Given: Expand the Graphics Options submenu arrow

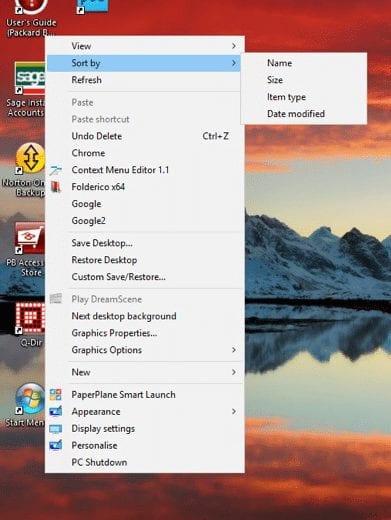Looking at the screenshot, I should [234, 350].
